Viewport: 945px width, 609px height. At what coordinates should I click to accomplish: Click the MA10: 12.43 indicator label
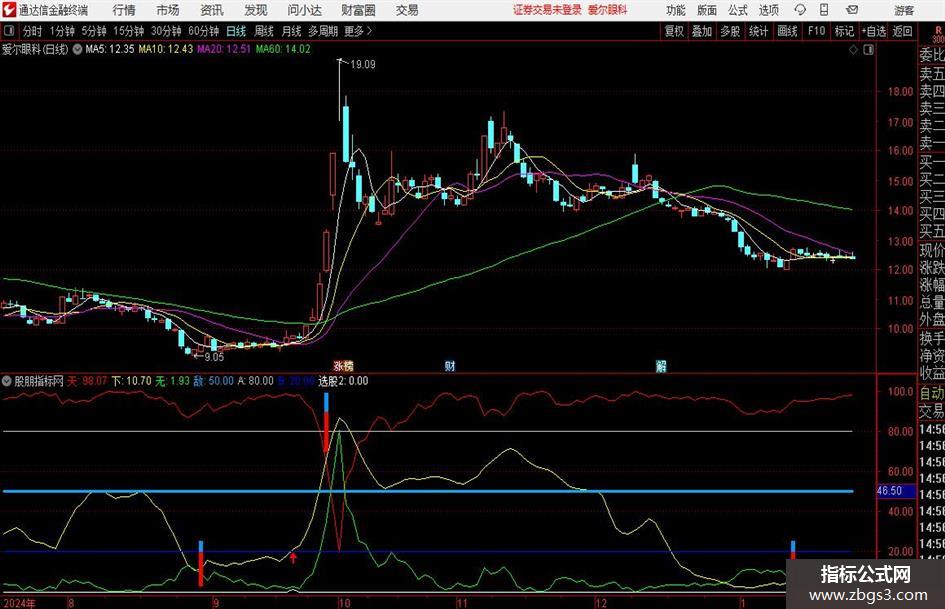pos(166,49)
